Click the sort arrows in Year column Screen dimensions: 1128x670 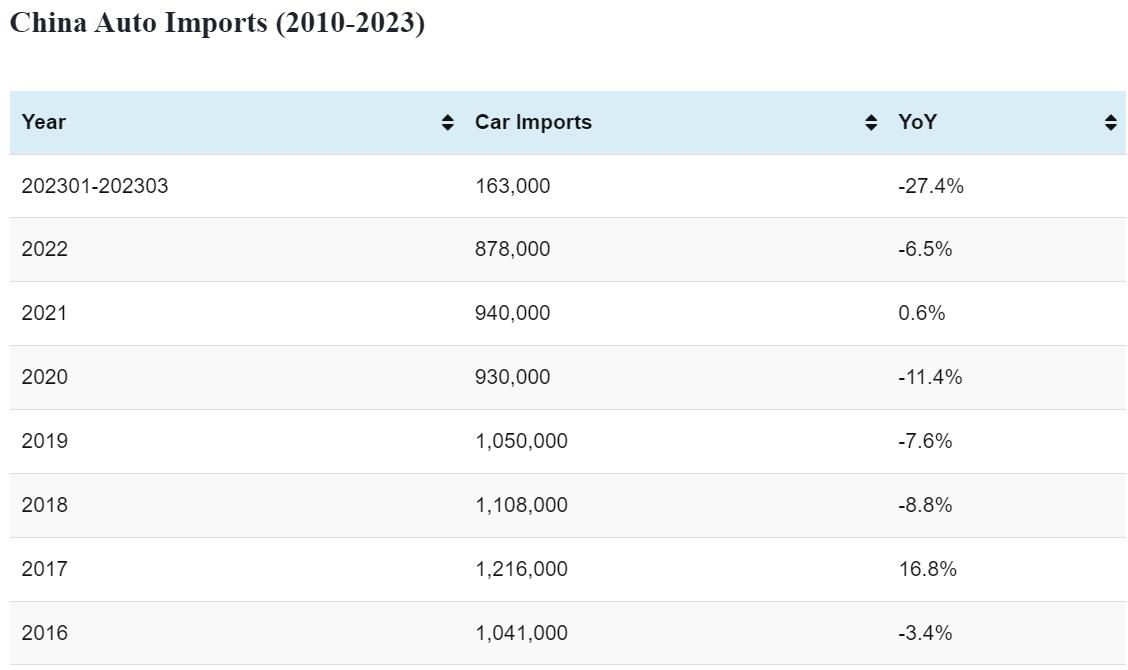pos(447,122)
